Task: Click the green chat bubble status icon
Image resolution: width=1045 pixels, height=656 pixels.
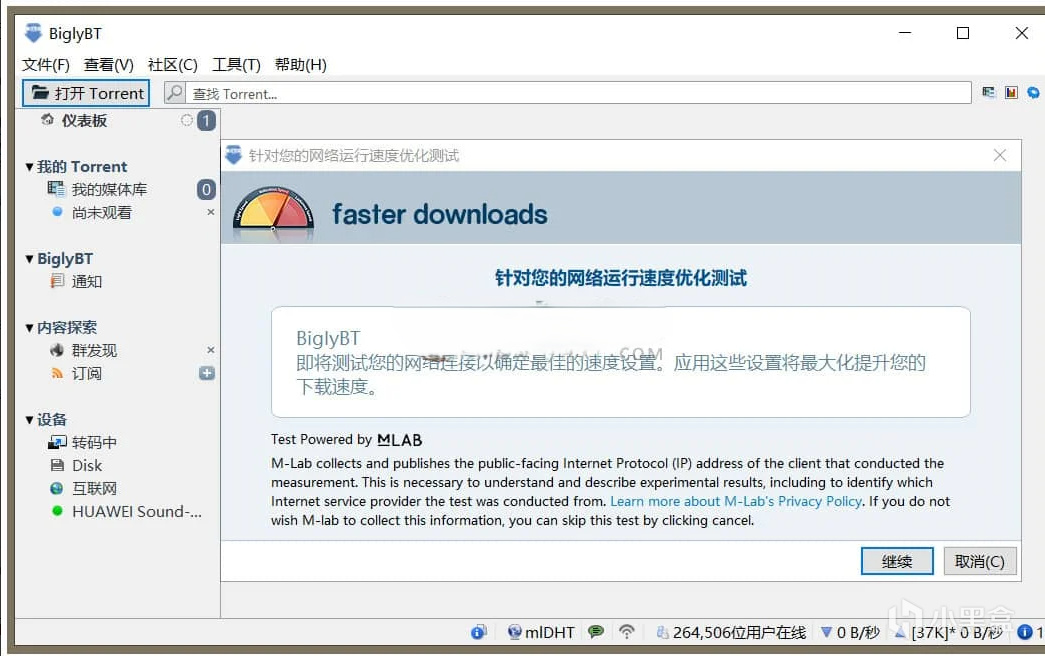Action: [596, 631]
